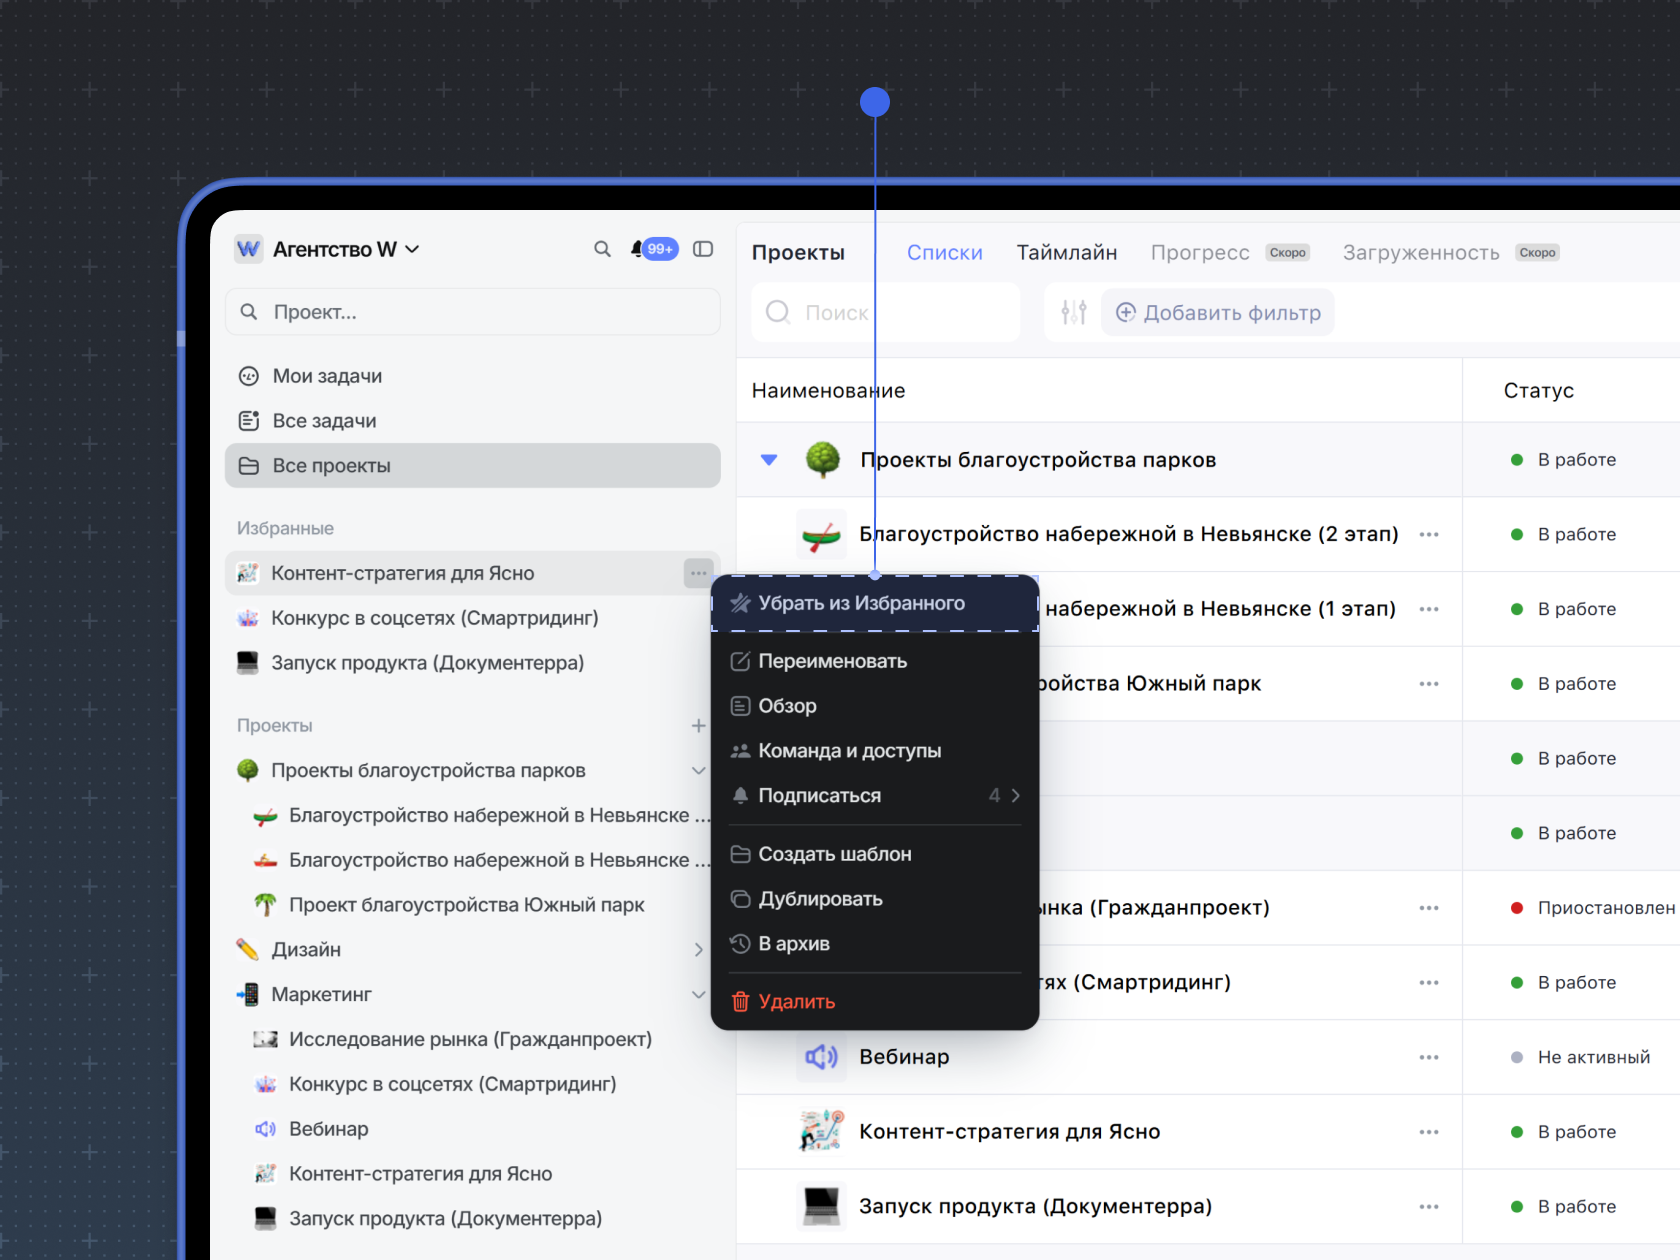Select Убрать из Избранного menu item
1680x1260 pixels.
pyautogui.click(x=861, y=603)
